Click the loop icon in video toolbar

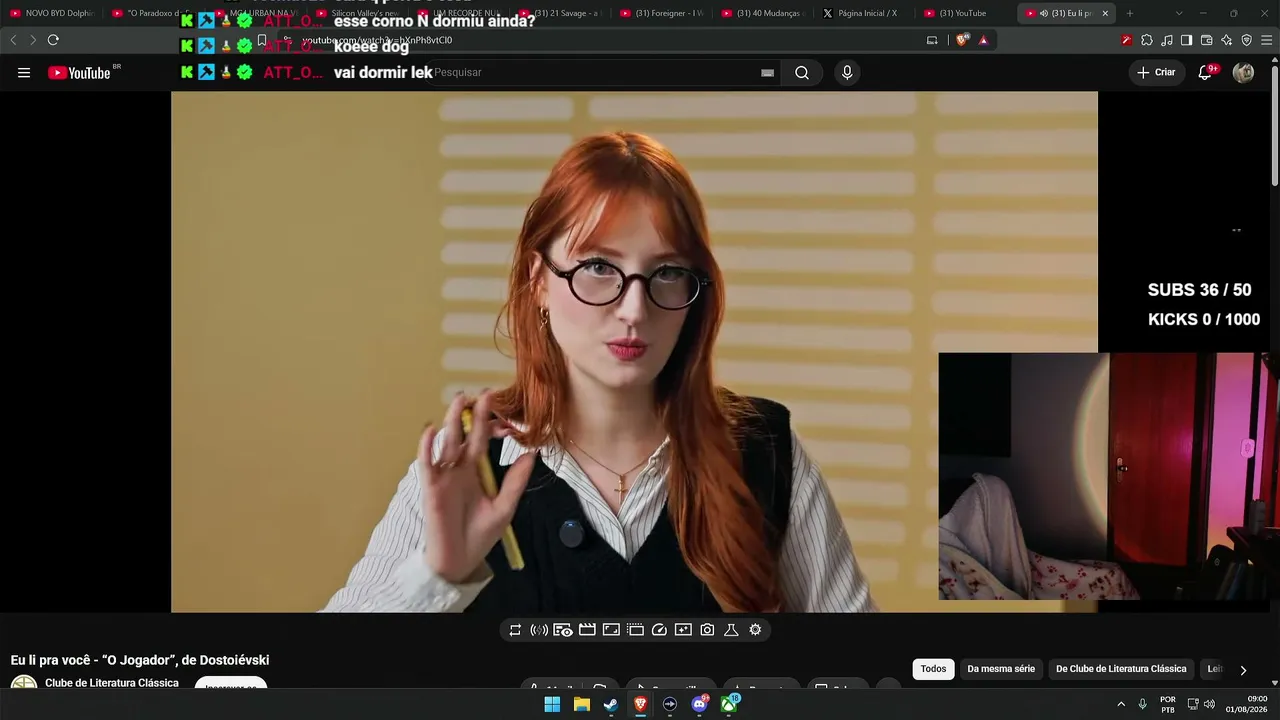point(515,630)
